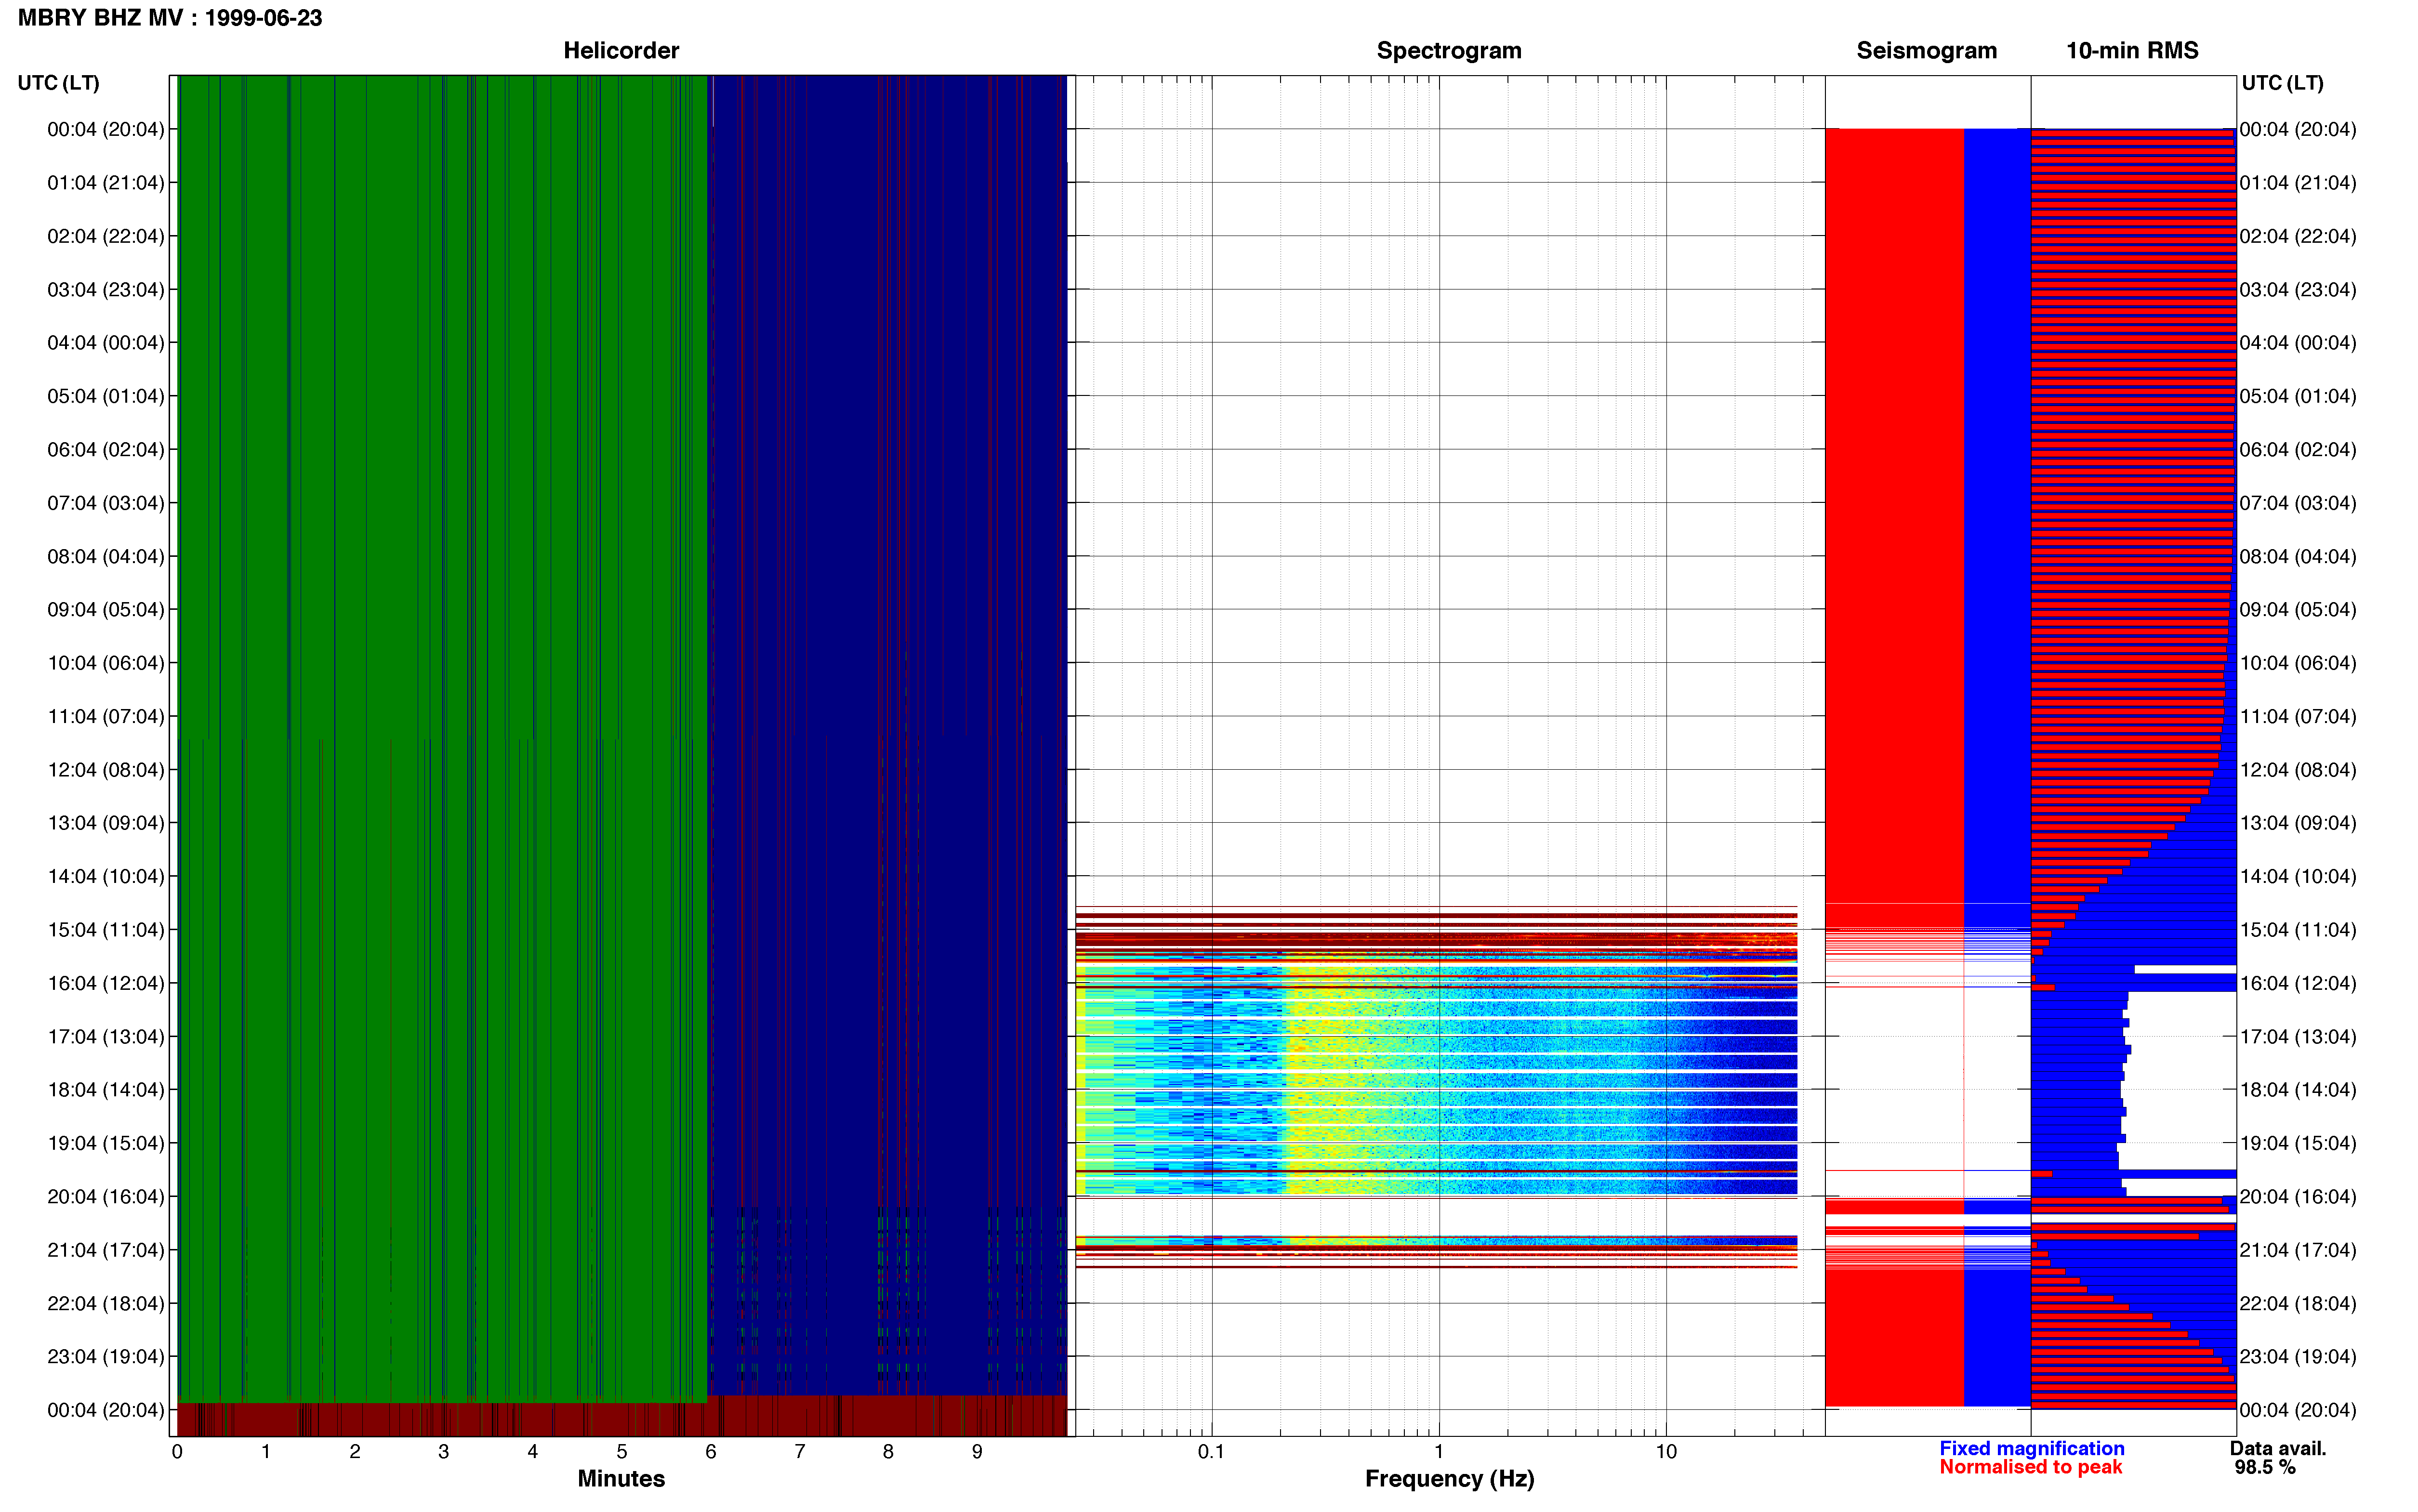Viewport: 2418px width, 1512px height.
Task: Click the left '04:04 (00:04)' time label
Action: (106, 343)
